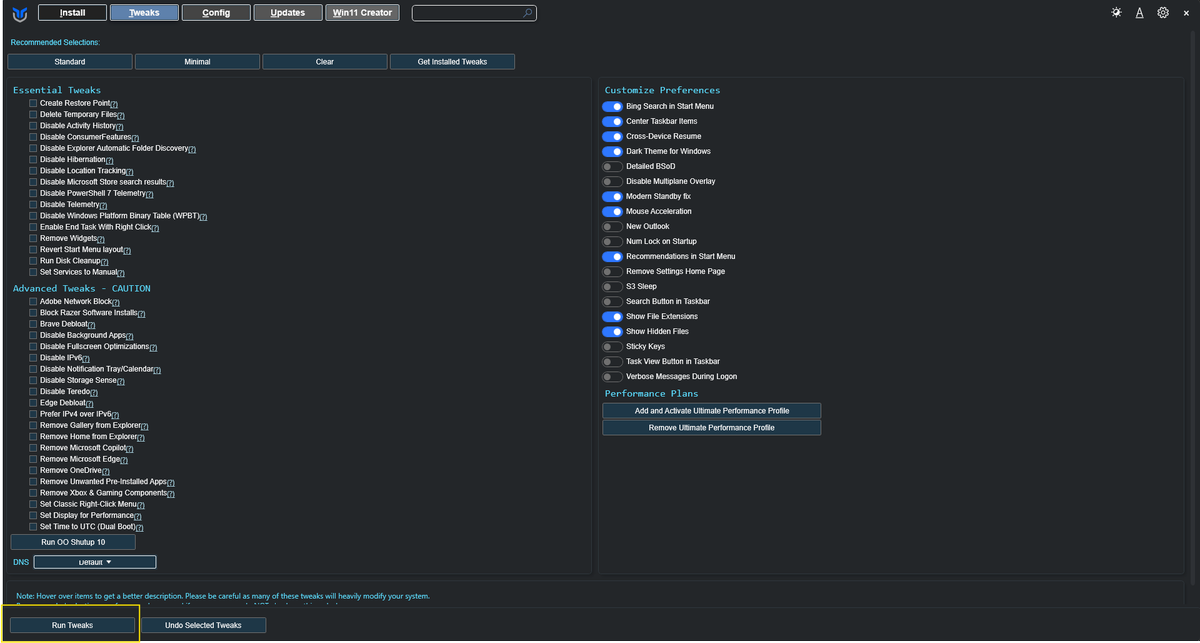
Task: Open the (?) help for Brave Debloat
Action: (x=91, y=325)
